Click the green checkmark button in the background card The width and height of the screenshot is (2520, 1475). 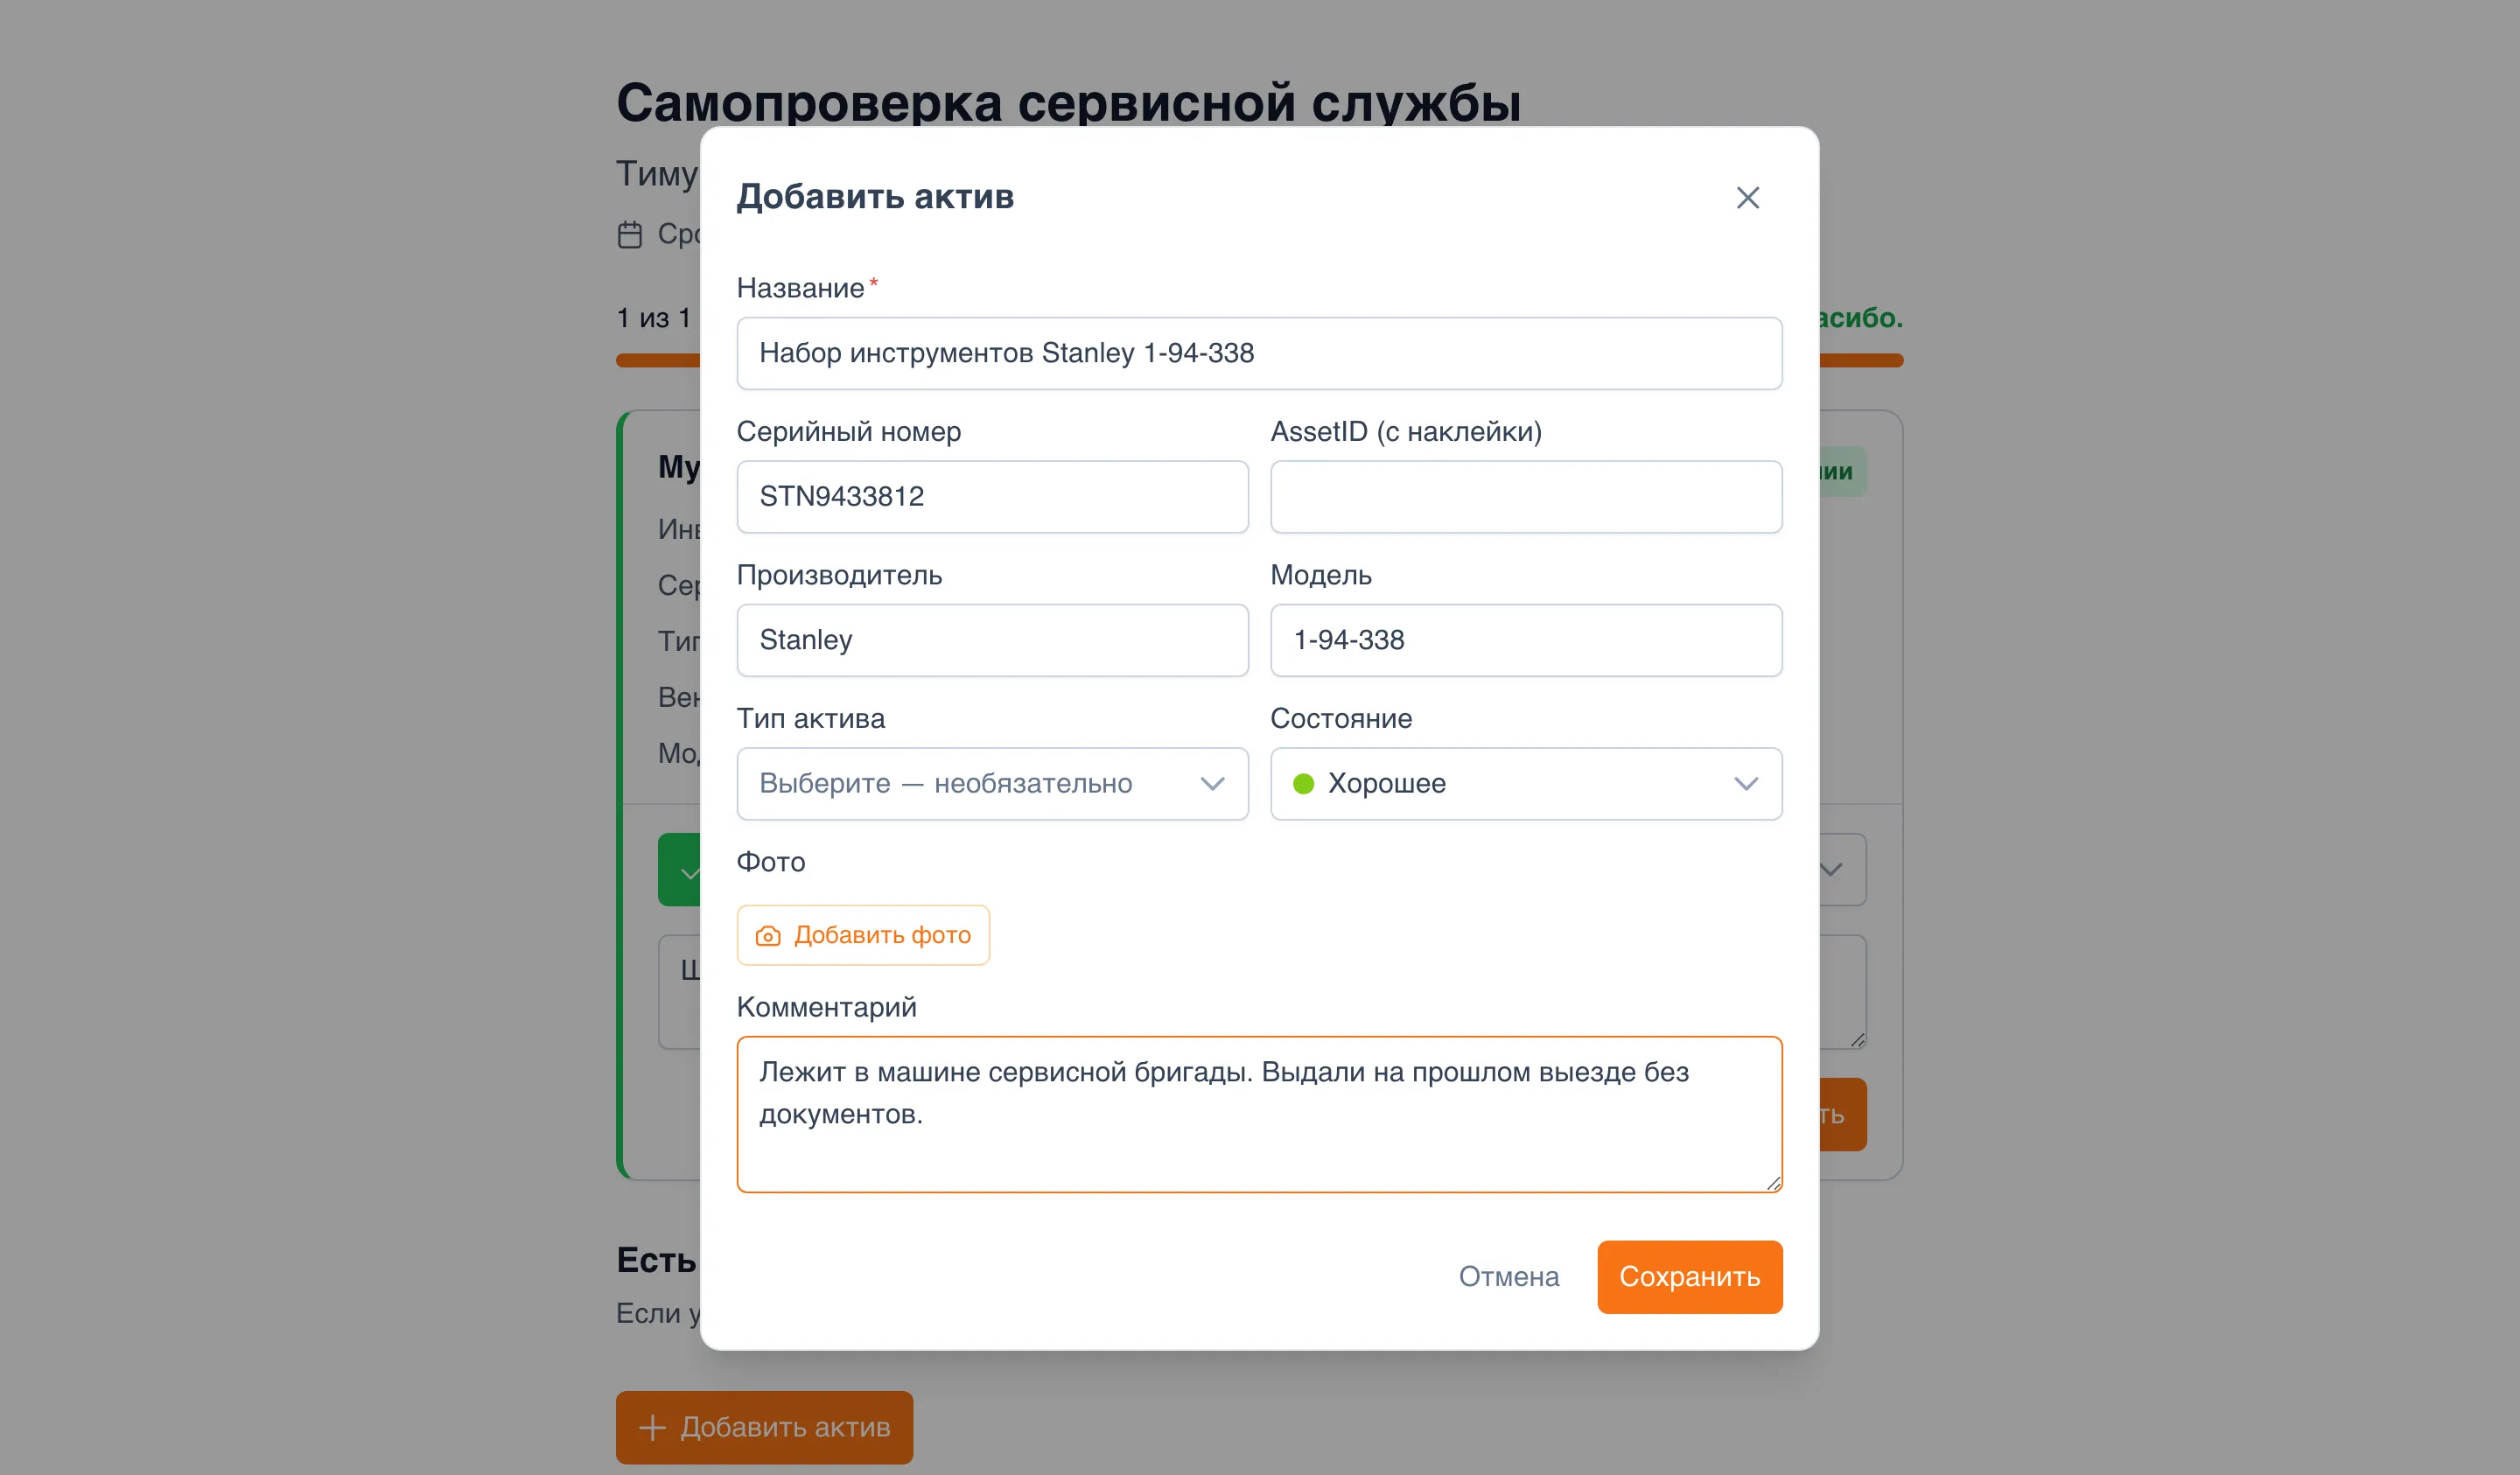[679, 870]
